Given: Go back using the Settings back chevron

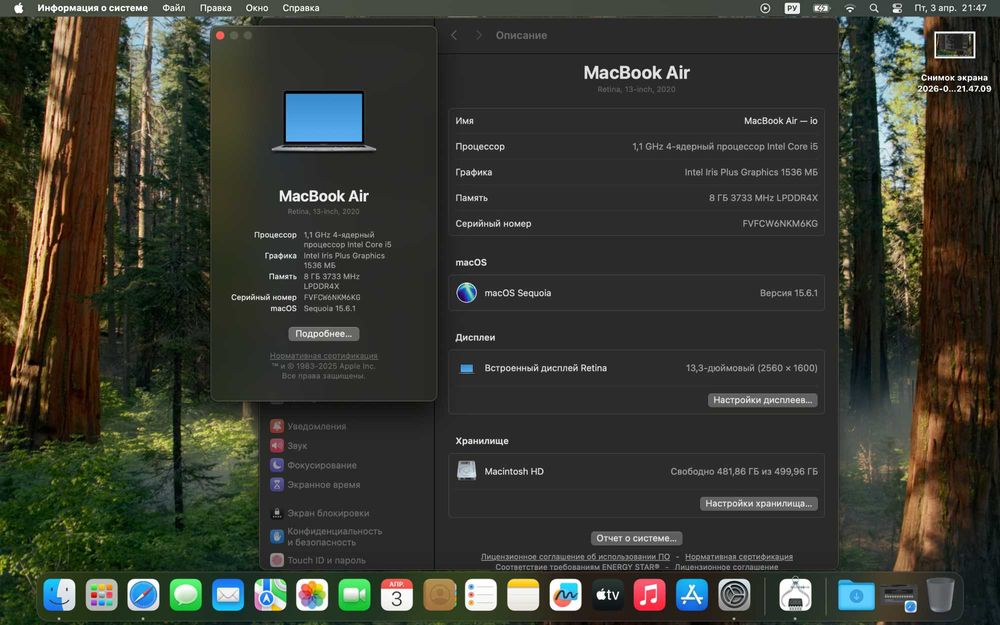Looking at the screenshot, I should 454,35.
